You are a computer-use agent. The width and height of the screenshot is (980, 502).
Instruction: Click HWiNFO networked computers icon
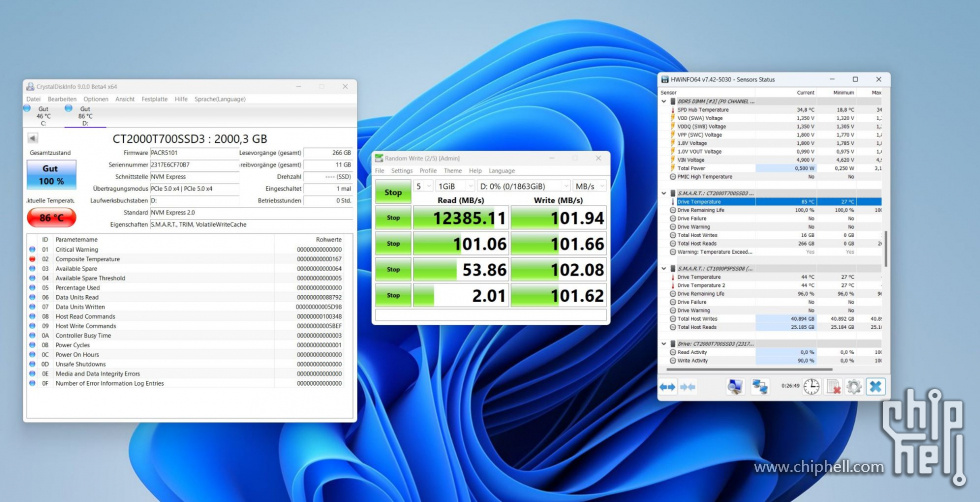[760, 386]
